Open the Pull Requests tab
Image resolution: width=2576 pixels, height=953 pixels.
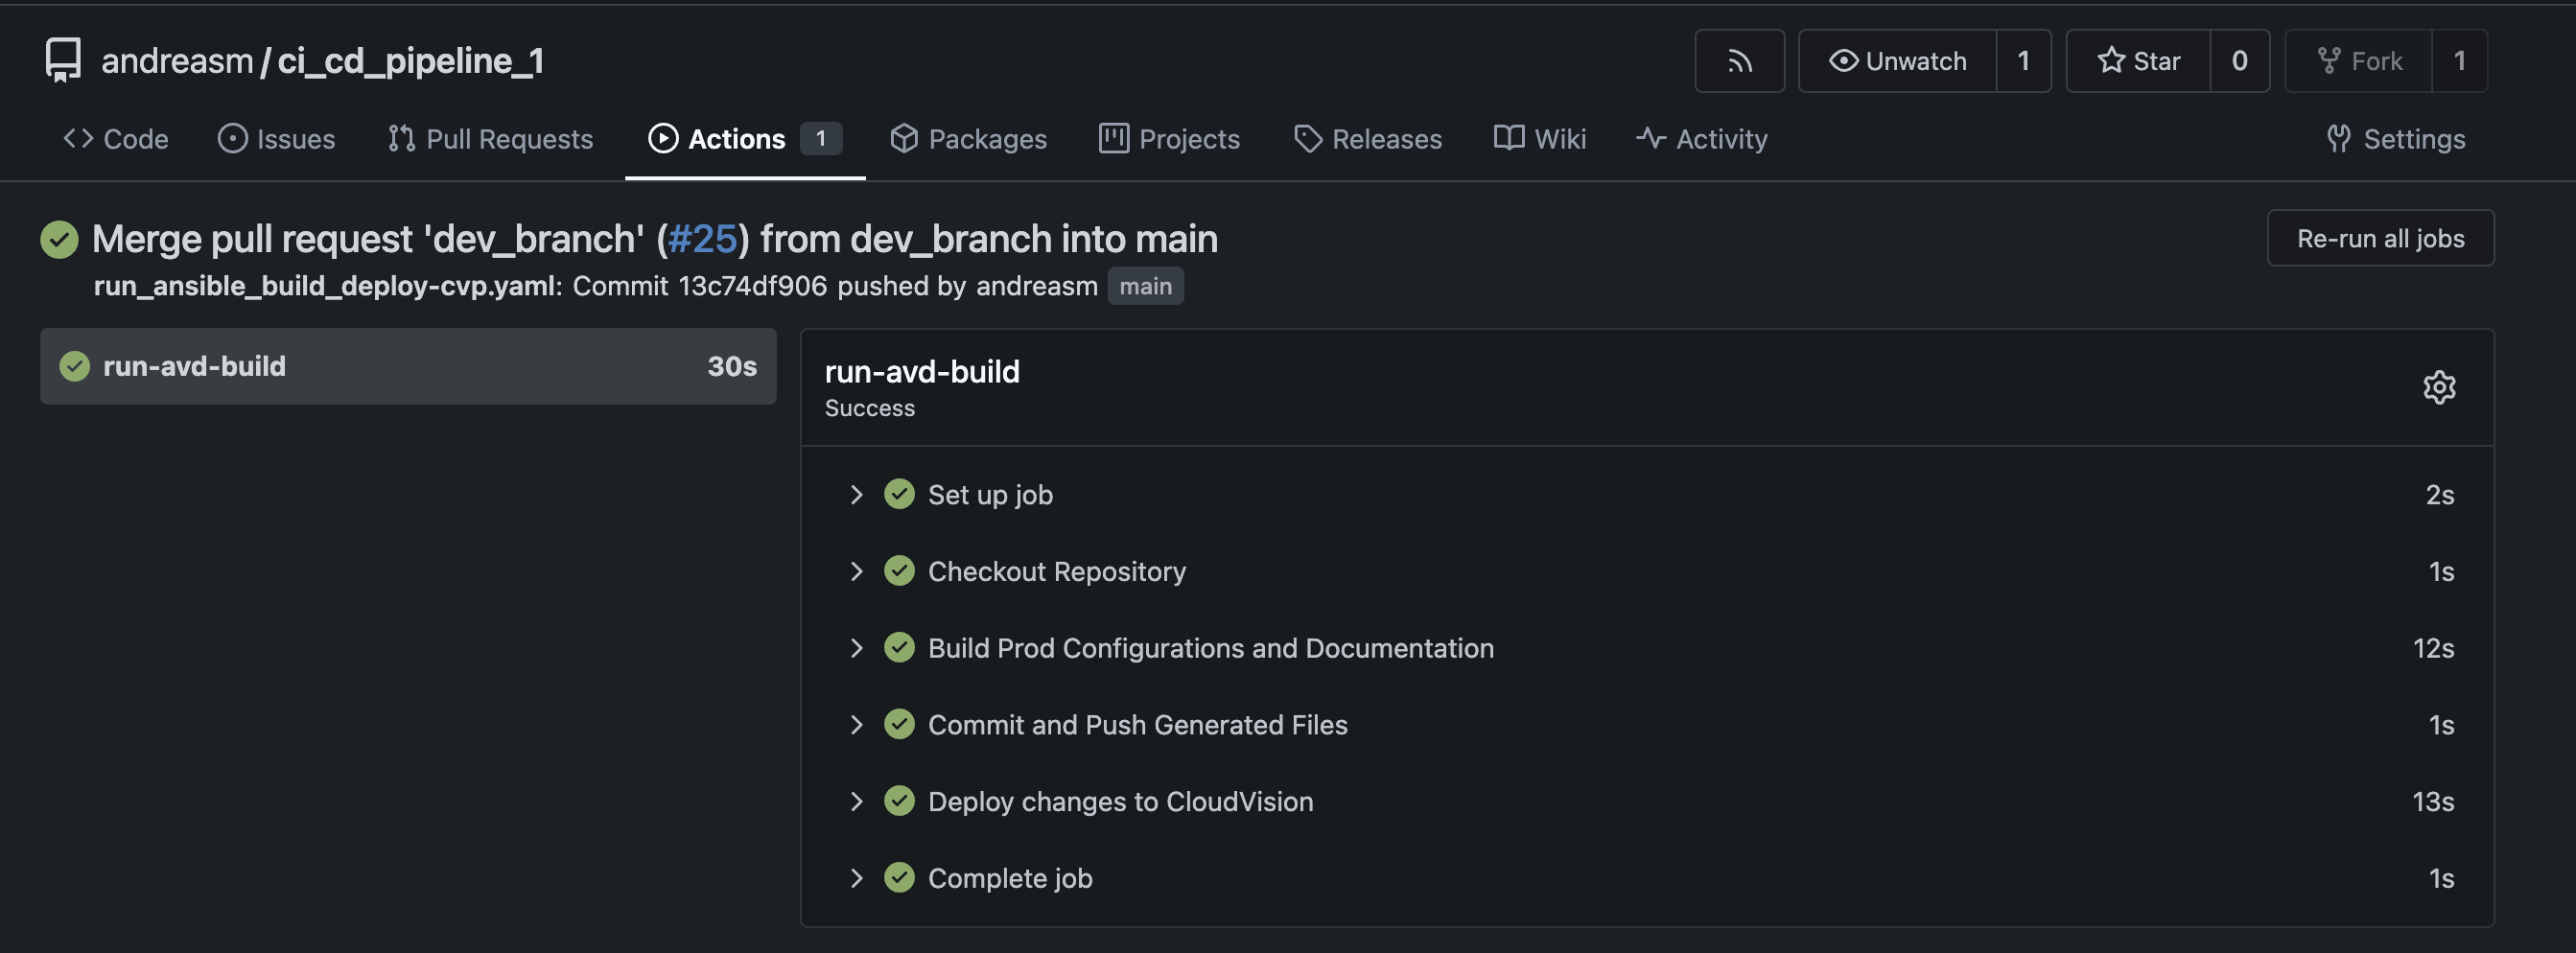click(491, 139)
